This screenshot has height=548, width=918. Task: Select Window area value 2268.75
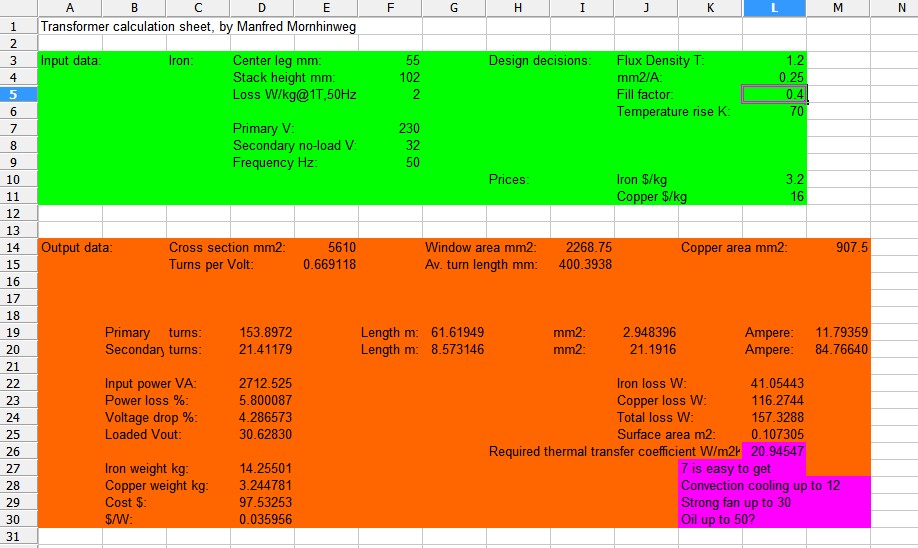coord(589,247)
